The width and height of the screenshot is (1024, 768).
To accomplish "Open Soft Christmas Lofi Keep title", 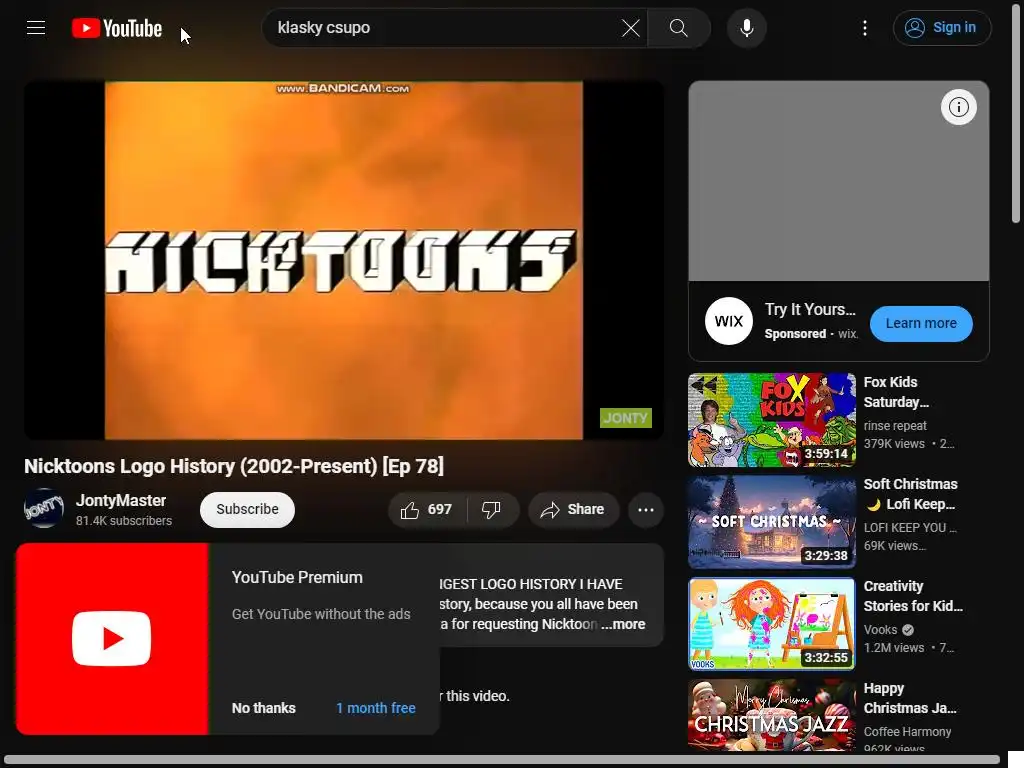I will [x=910, y=494].
